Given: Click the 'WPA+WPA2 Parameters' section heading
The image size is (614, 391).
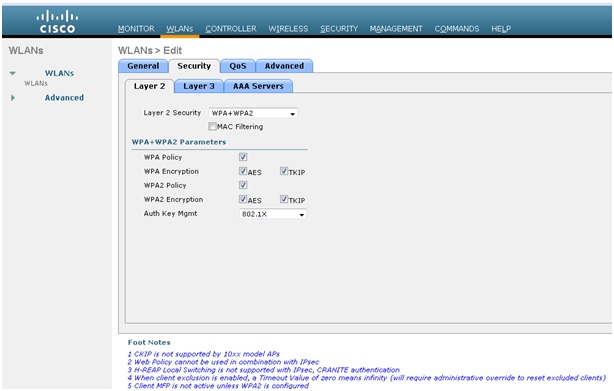Looking at the screenshot, I should coord(179,142).
